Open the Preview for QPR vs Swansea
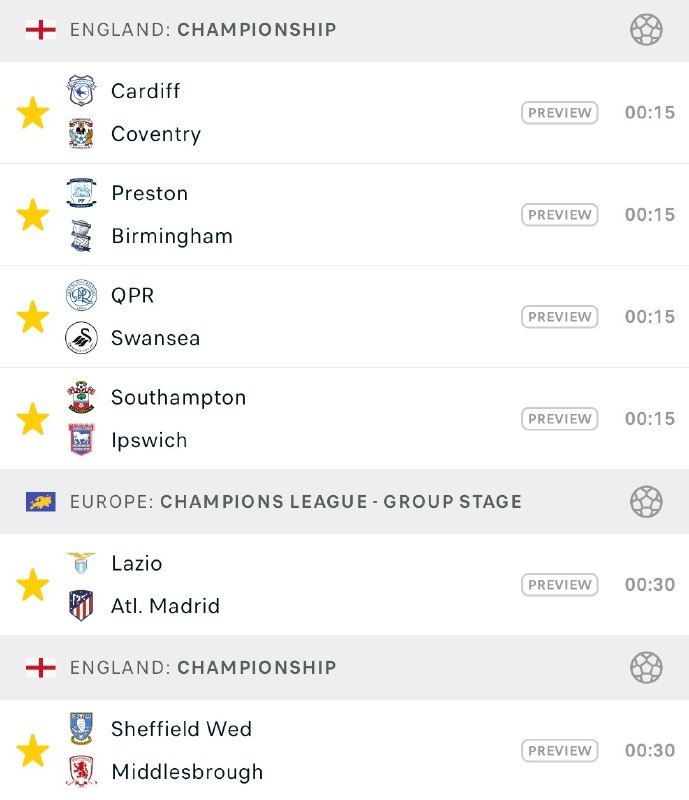The image size is (689, 800). click(x=559, y=317)
